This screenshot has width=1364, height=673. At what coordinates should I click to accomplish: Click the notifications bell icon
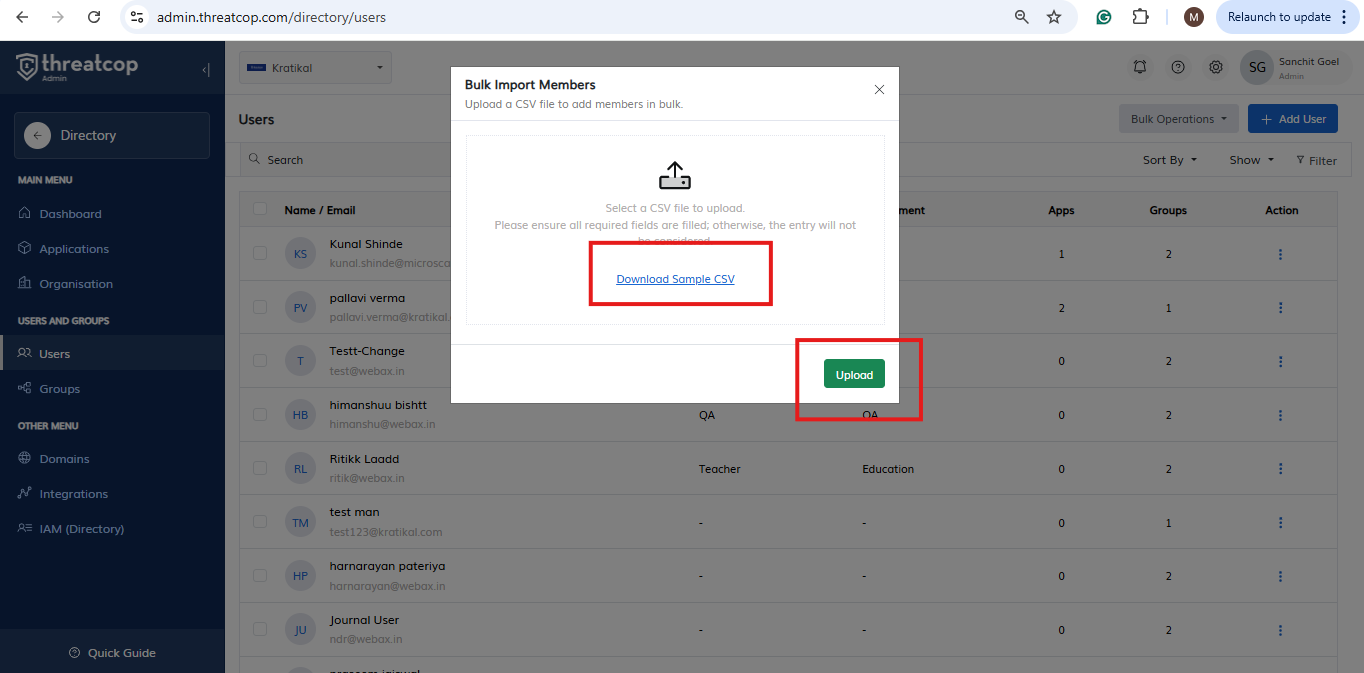click(x=1139, y=67)
